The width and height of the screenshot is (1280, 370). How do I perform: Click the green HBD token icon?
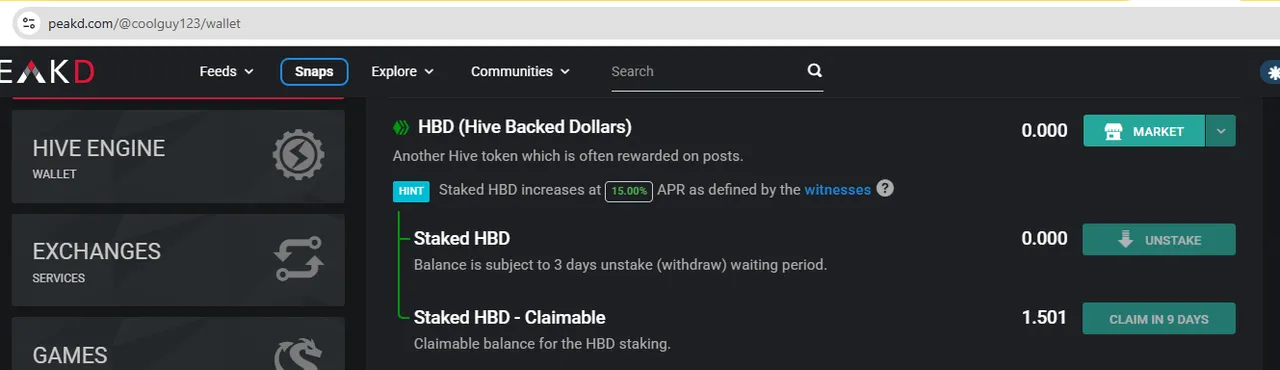click(x=401, y=127)
